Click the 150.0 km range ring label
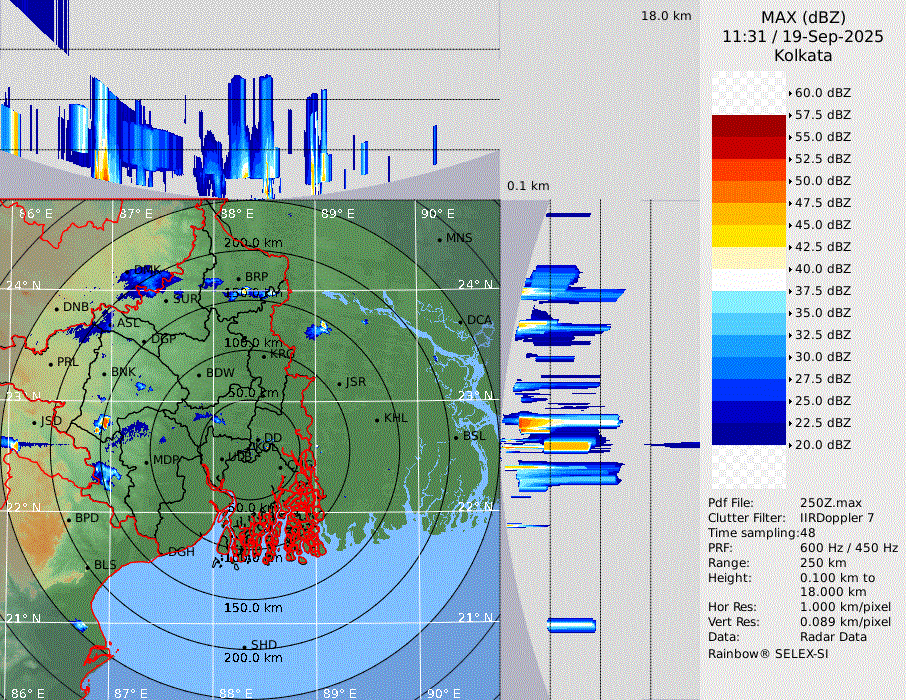 pyautogui.click(x=253, y=608)
